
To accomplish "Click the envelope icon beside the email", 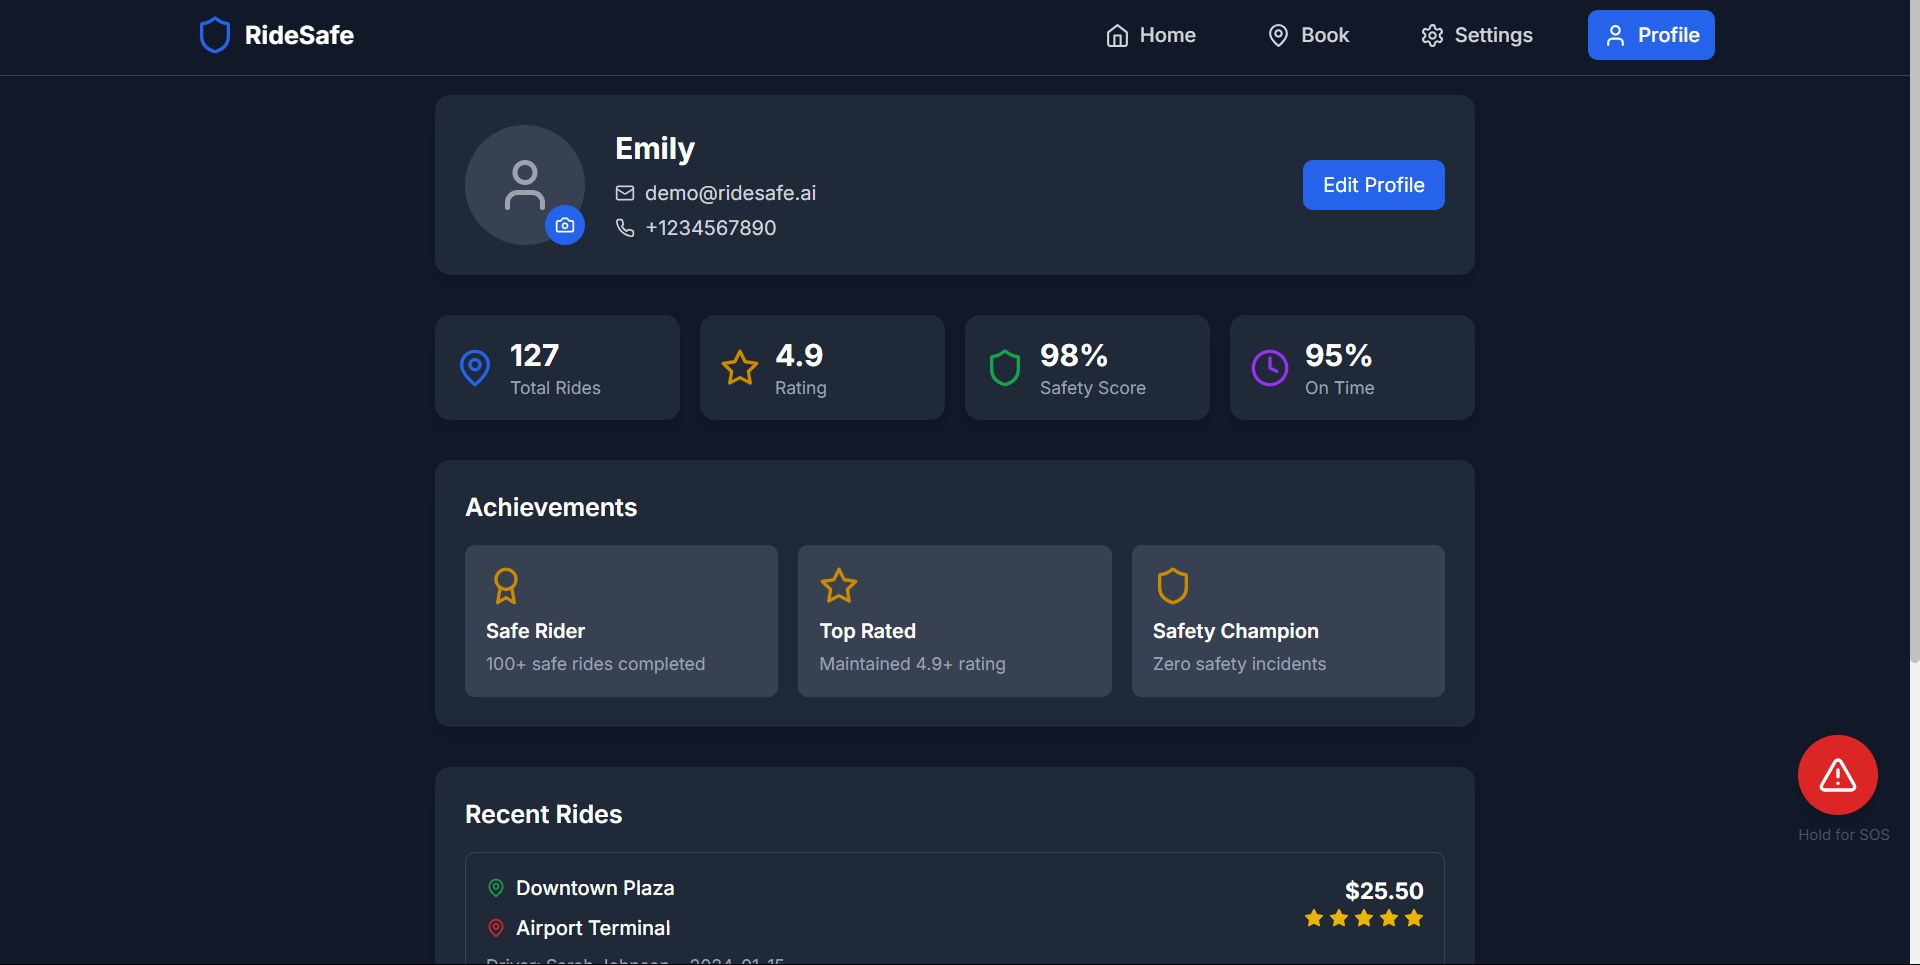I will coord(625,193).
